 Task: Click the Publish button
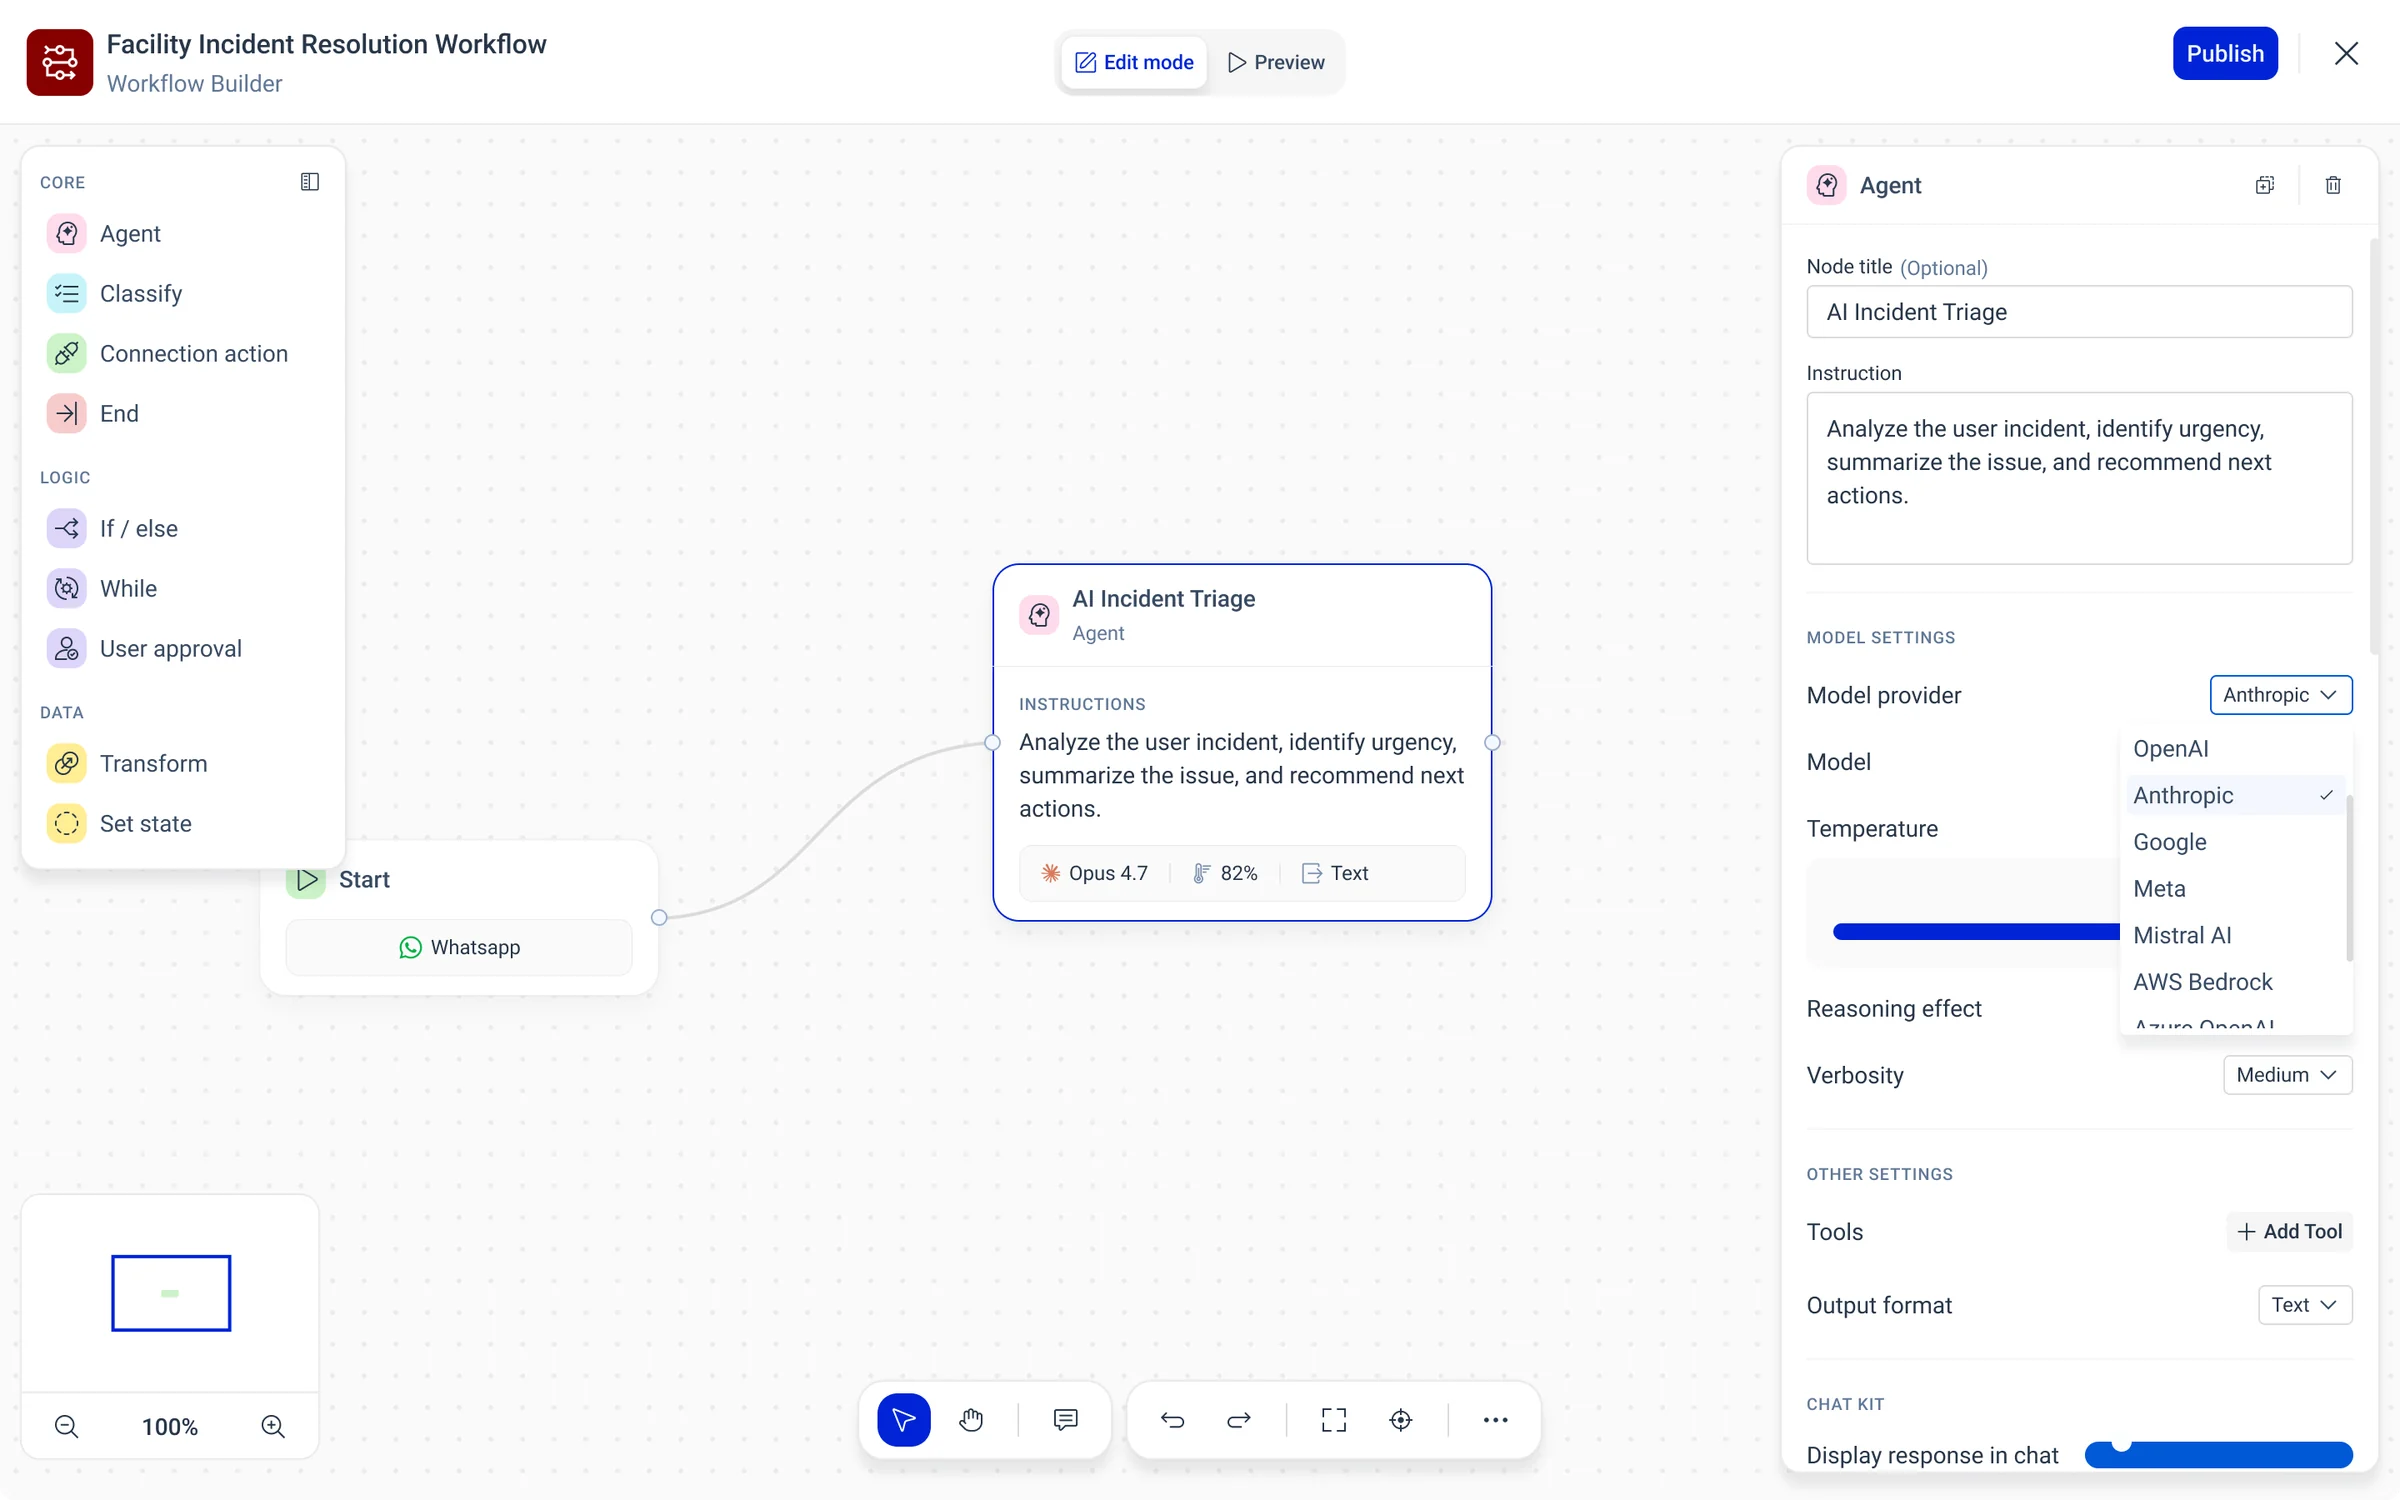2225,53
